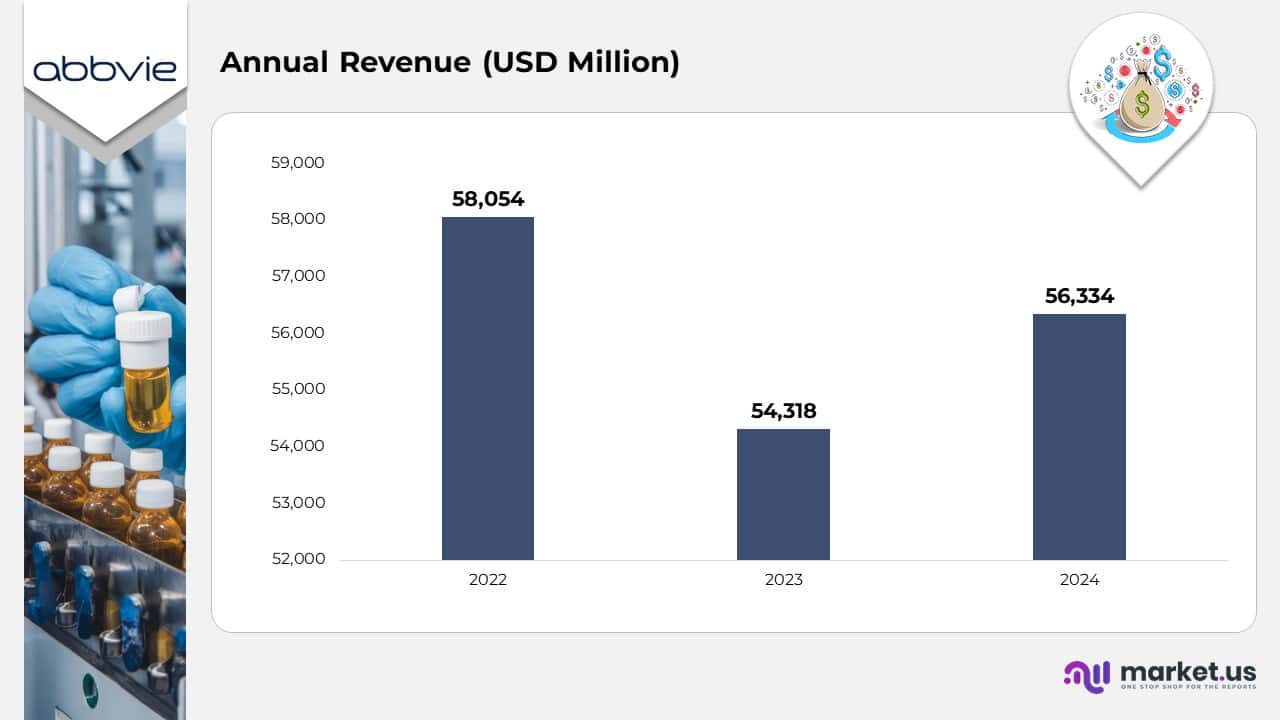Click the Annual Revenue (USD Million) title

point(451,62)
